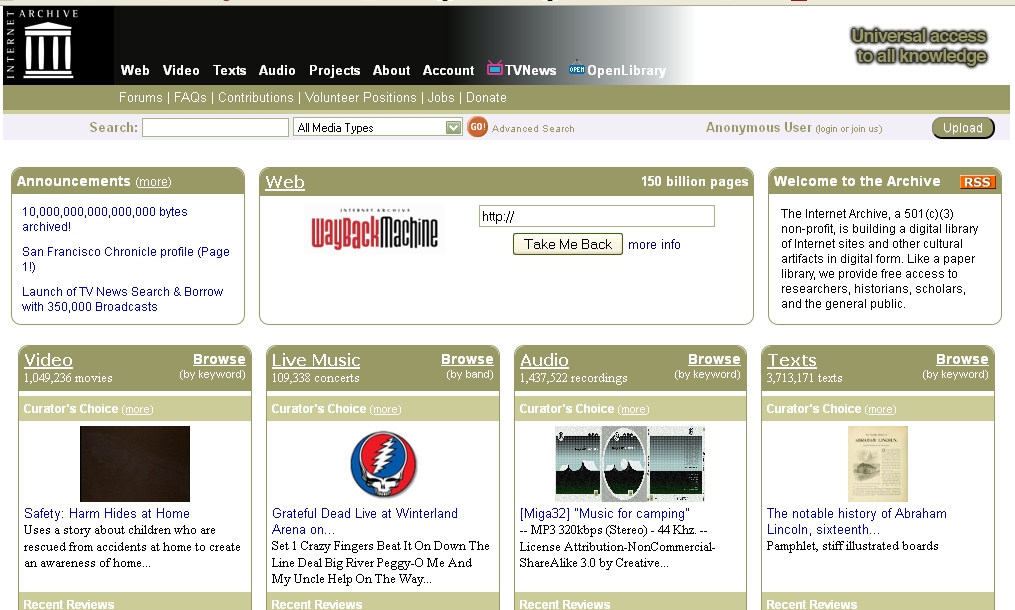
Task: Browse Live Music by band
Action: (467, 359)
